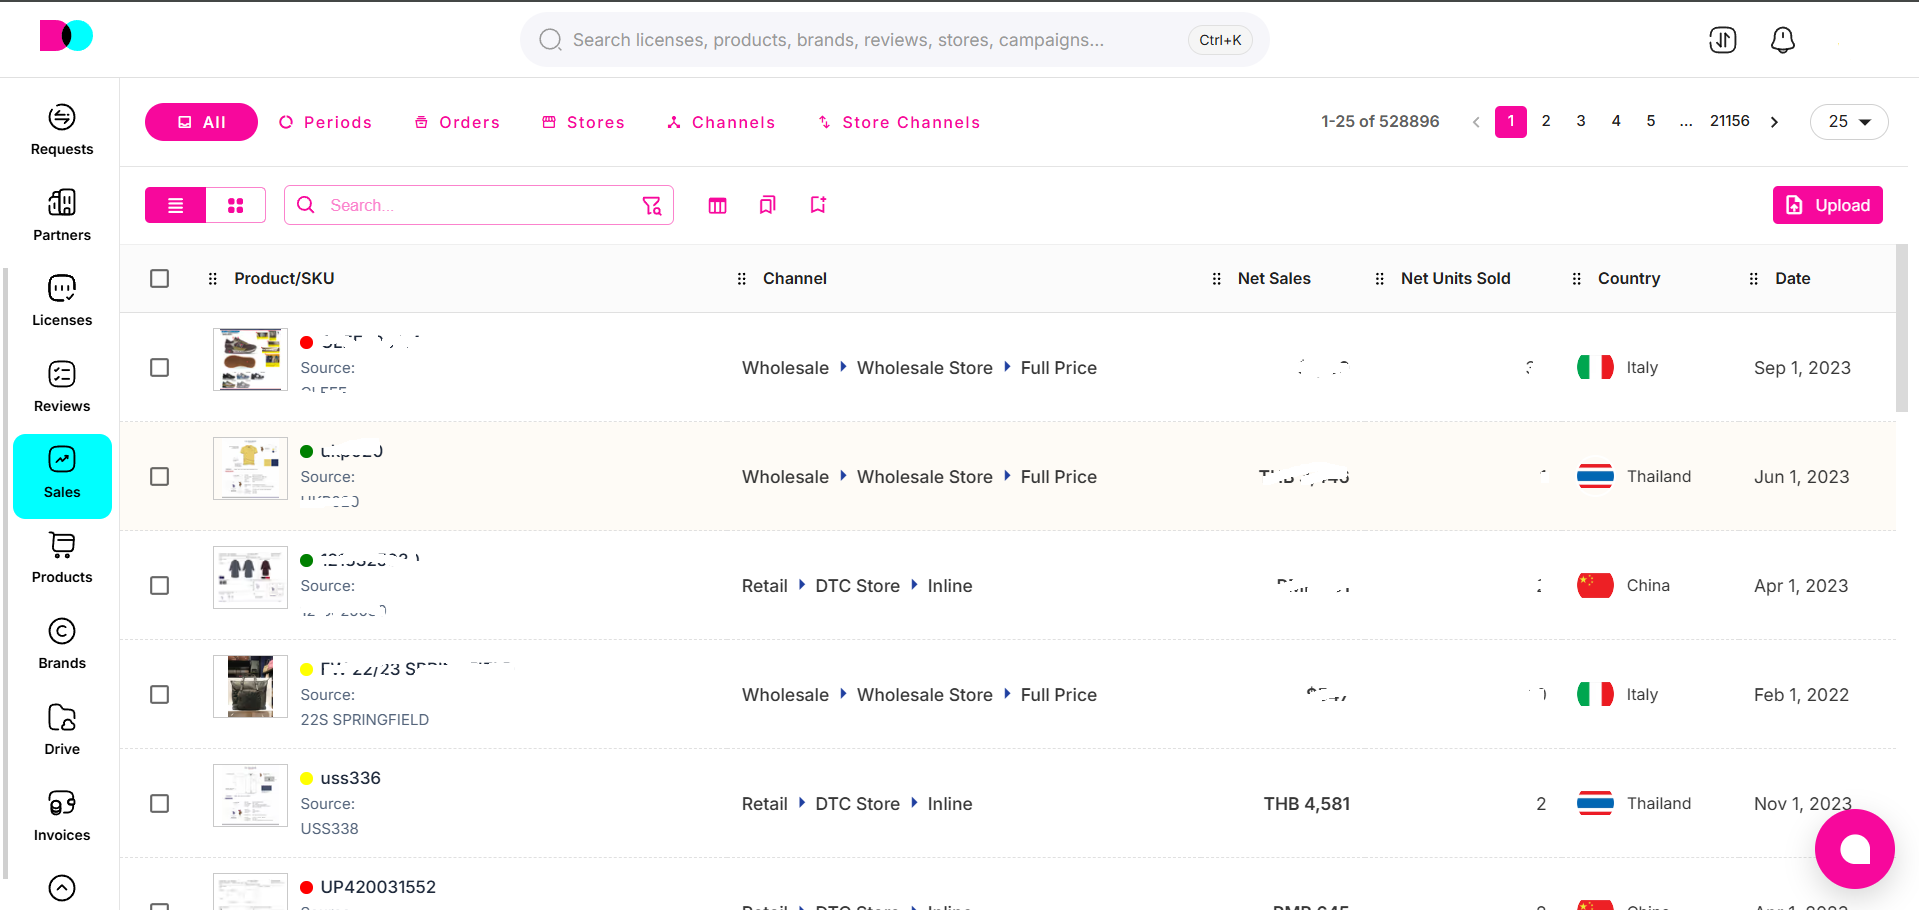Viewport: 1919px width, 910px height.
Task: Check the Thailand Jun 1, 2023 row
Action: tap(160, 477)
